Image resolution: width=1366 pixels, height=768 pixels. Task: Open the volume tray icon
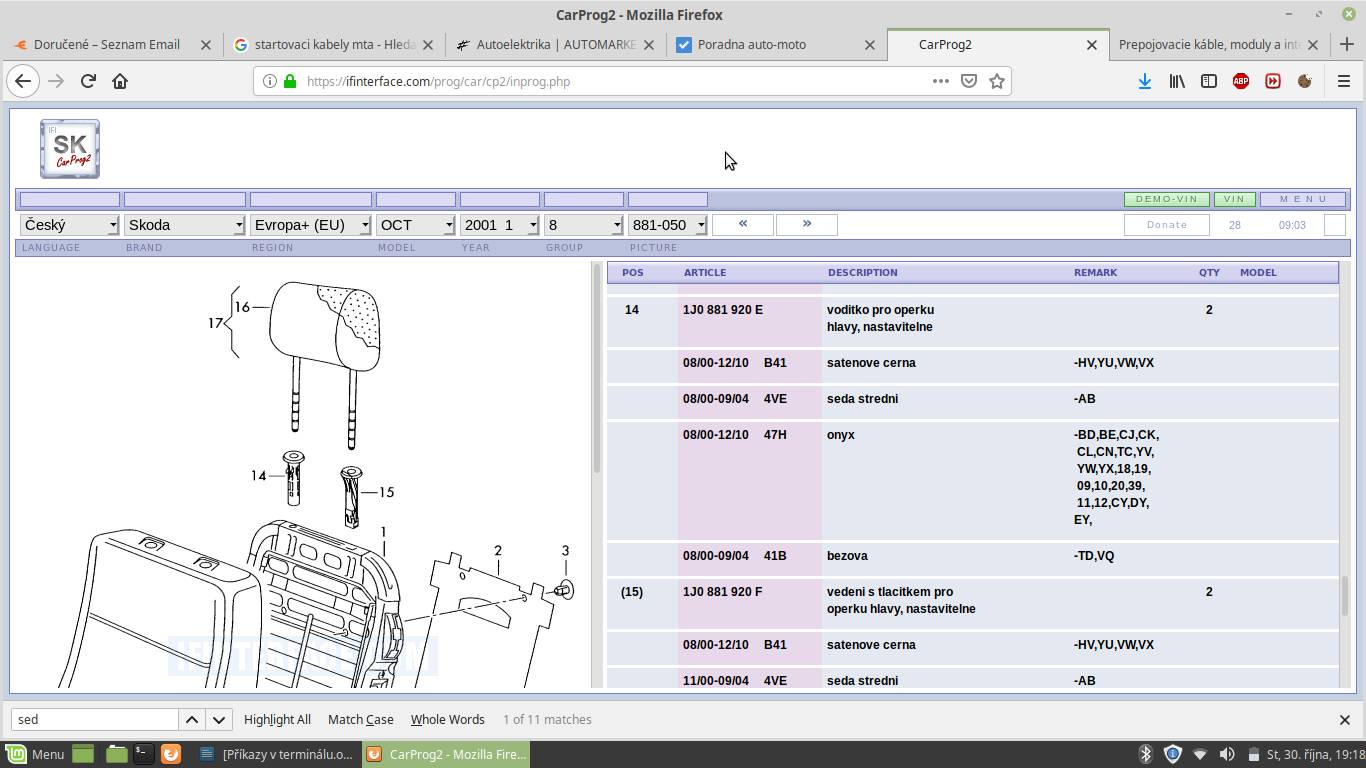[1227, 754]
